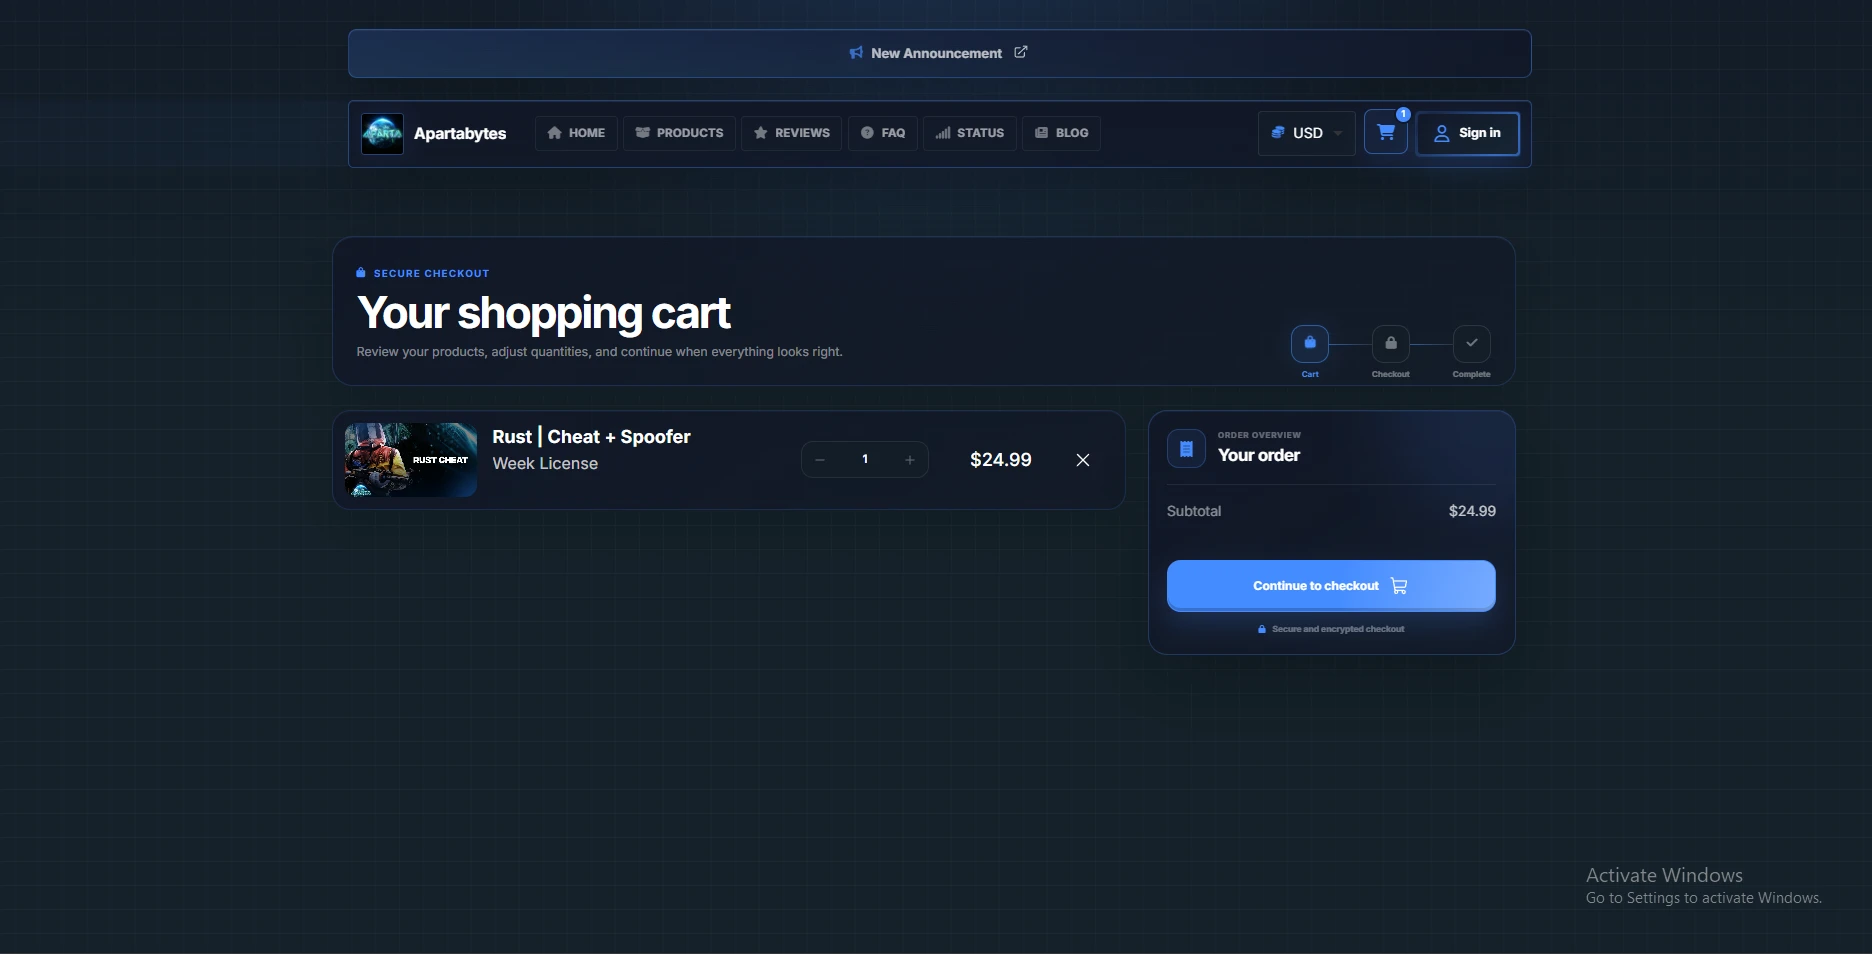Click the Subtotal $24.99 amount
Screen dimensions: 1872x954
coord(1472,511)
